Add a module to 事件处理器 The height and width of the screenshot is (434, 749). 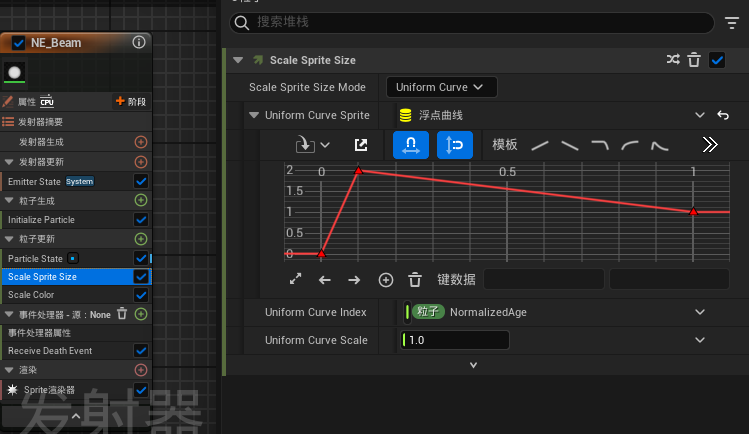(141, 314)
